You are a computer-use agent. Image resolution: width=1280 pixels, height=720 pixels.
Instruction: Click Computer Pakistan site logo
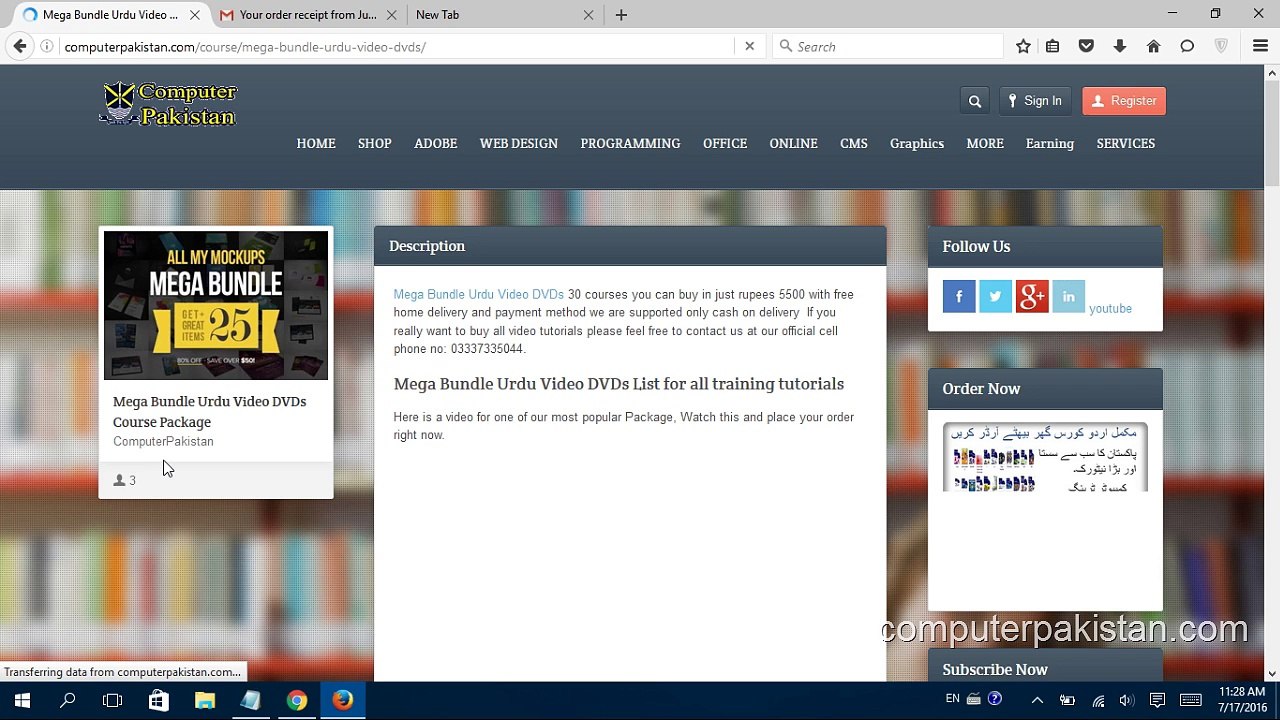point(168,104)
